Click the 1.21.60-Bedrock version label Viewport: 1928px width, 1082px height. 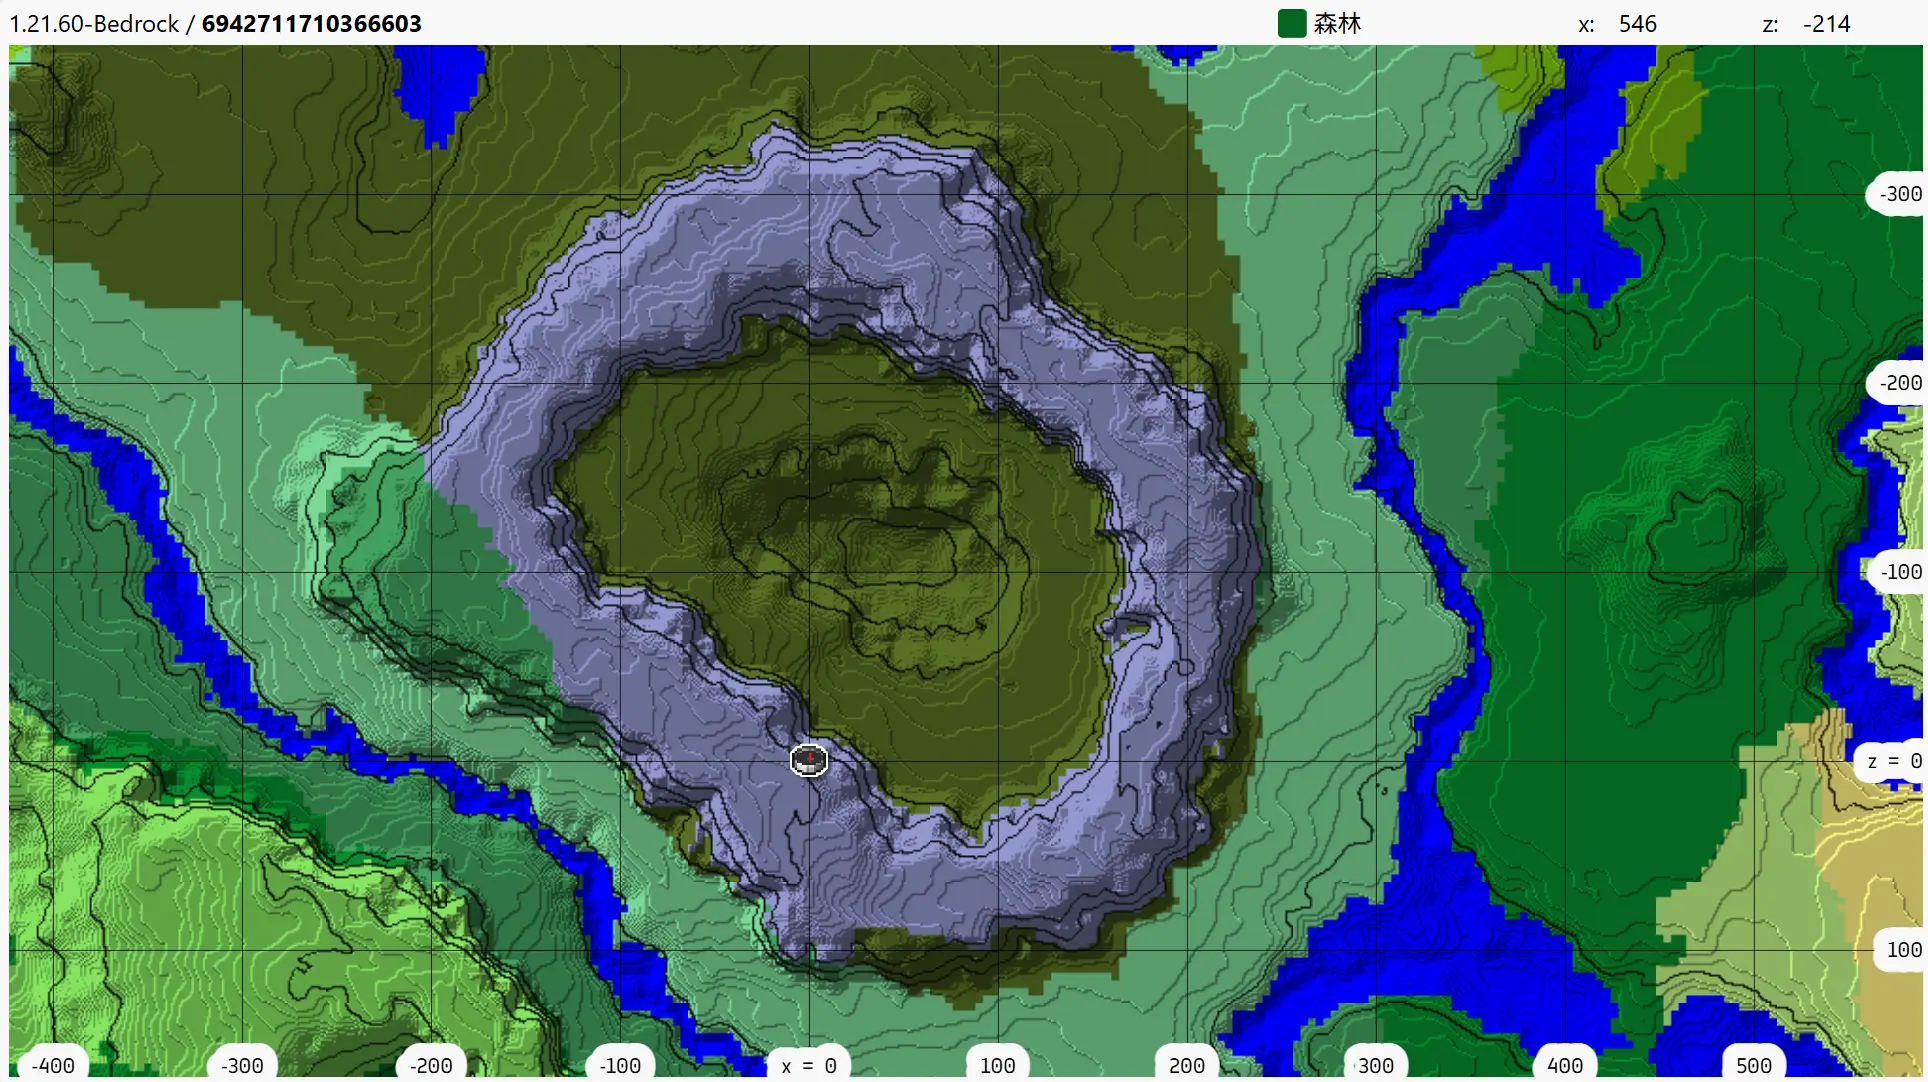tap(94, 24)
